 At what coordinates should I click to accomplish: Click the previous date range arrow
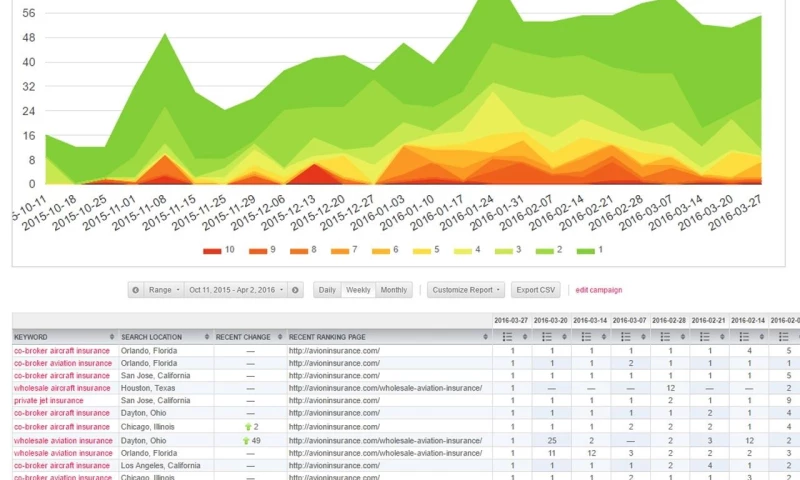(136, 290)
